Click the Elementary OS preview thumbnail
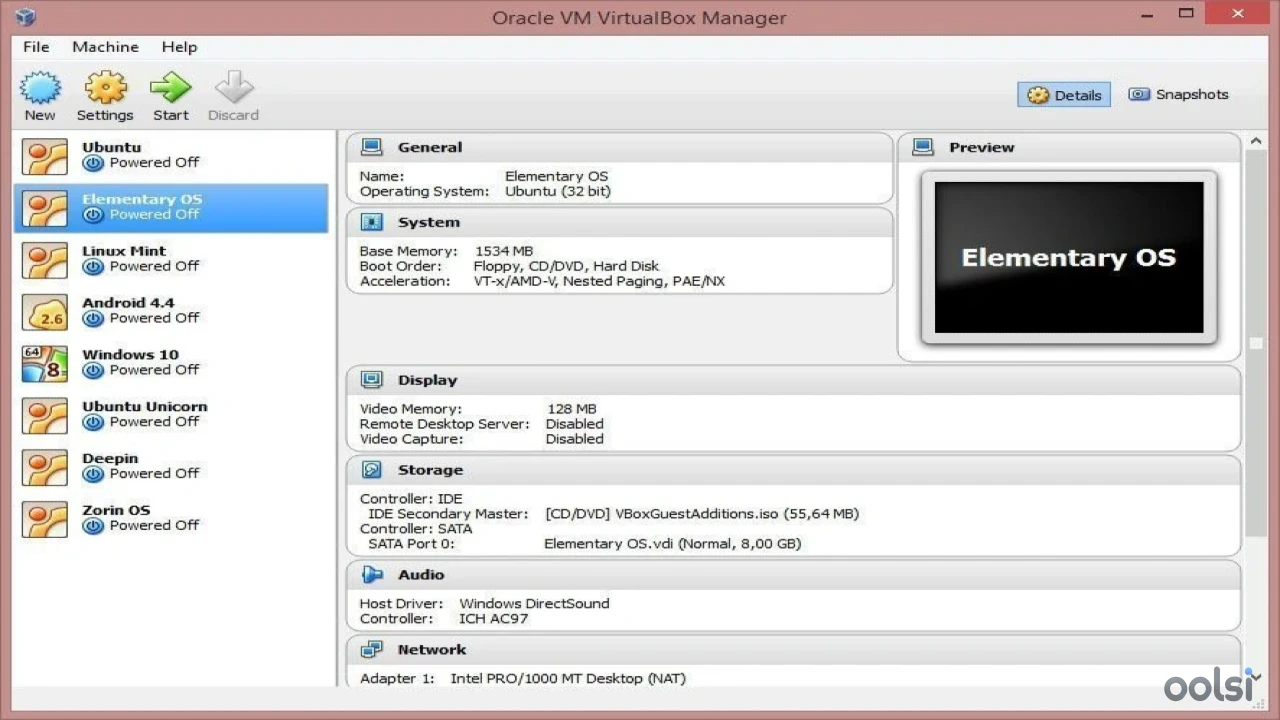The height and width of the screenshot is (720, 1280). point(1069,257)
